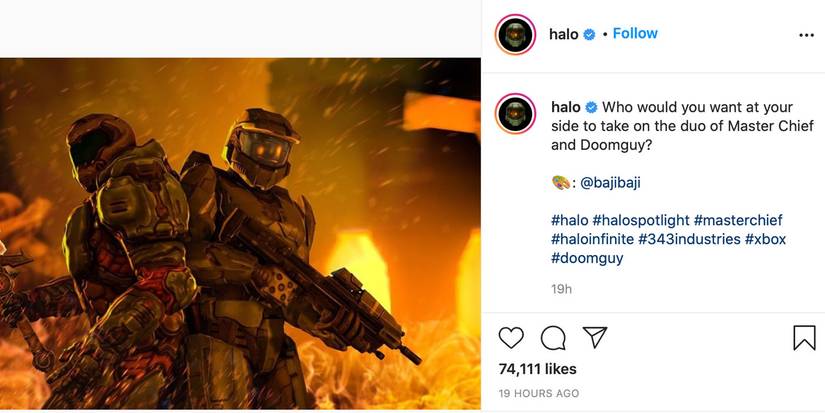Like the post with the heart icon
Screen dimensions: 825x413
coord(511,338)
